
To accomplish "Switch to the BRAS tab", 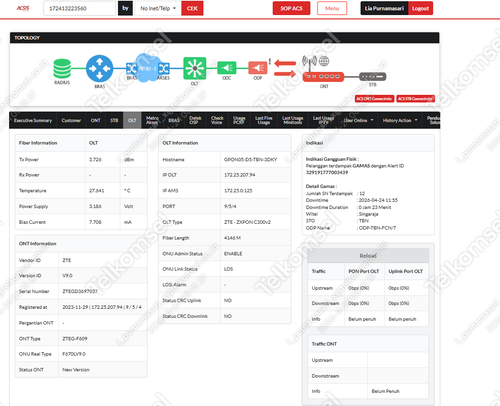I will (x=174, y=120).
